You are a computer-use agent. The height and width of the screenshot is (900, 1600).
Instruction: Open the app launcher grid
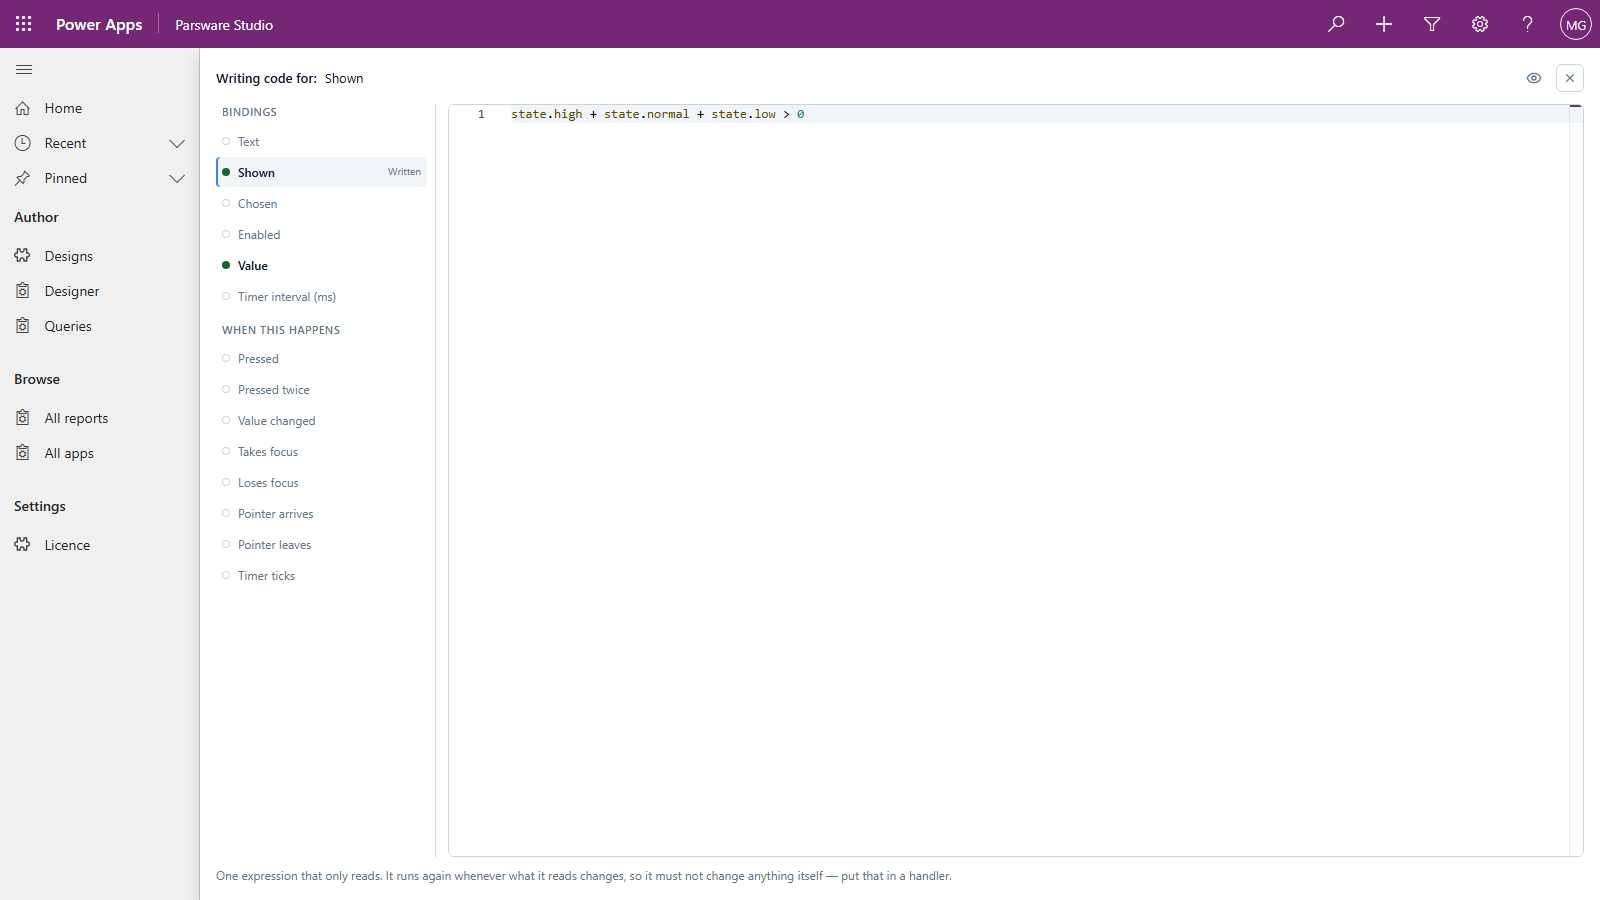pos(24,24)
